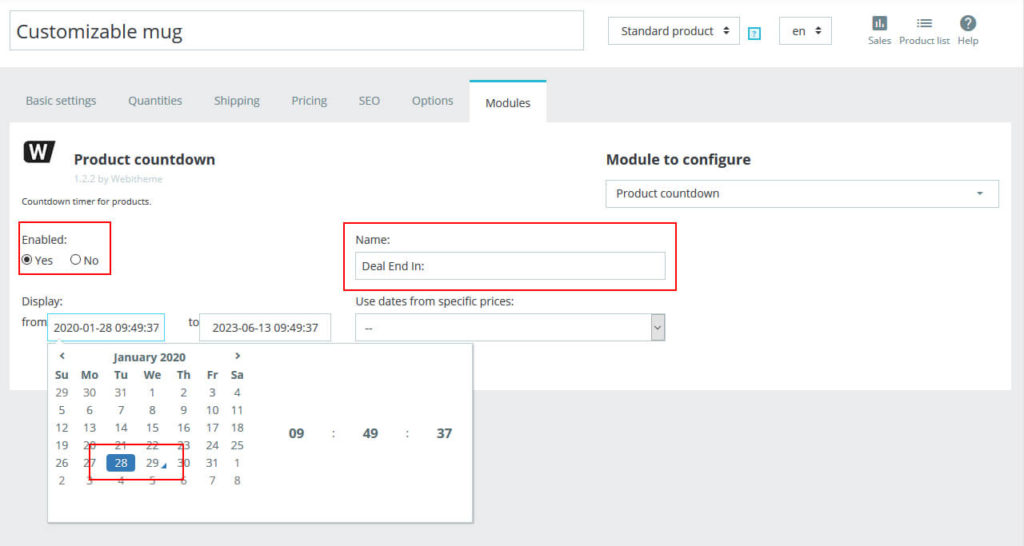1024x546 pixels.
Task: Go to previous month in calendar
Action: coord(62,356)
